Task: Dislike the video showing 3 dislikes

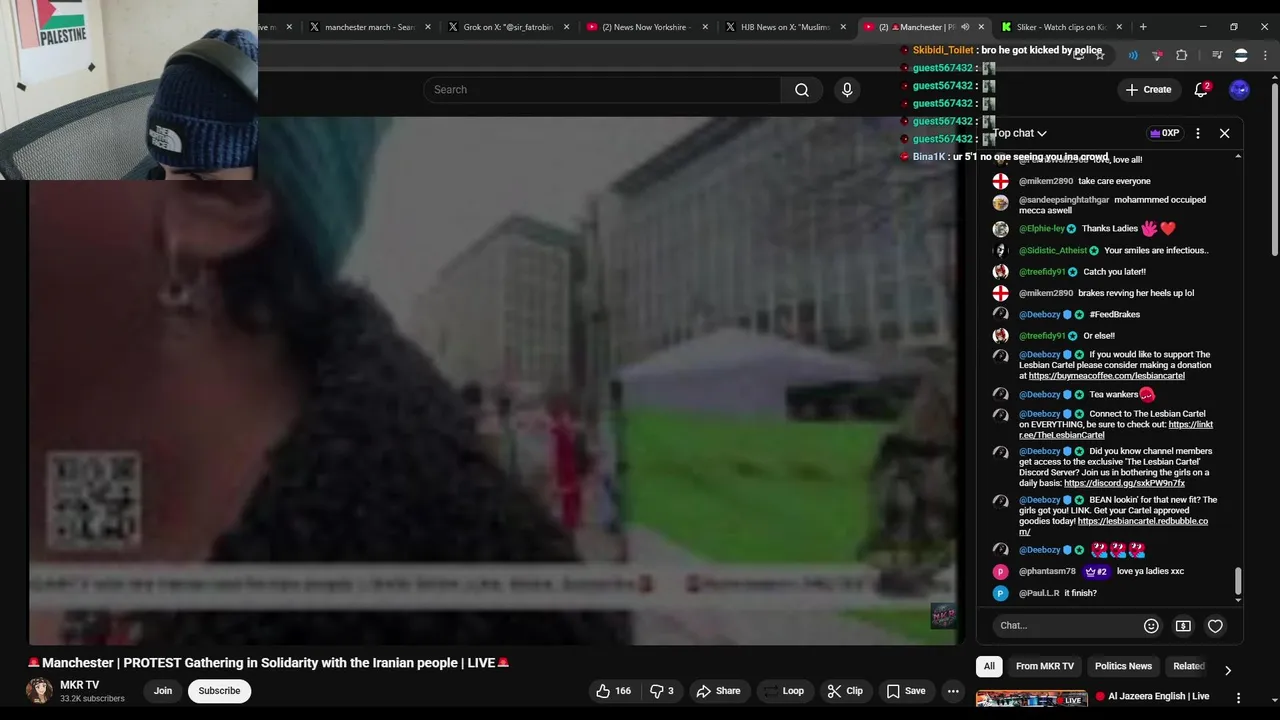Action: (661, 691)
